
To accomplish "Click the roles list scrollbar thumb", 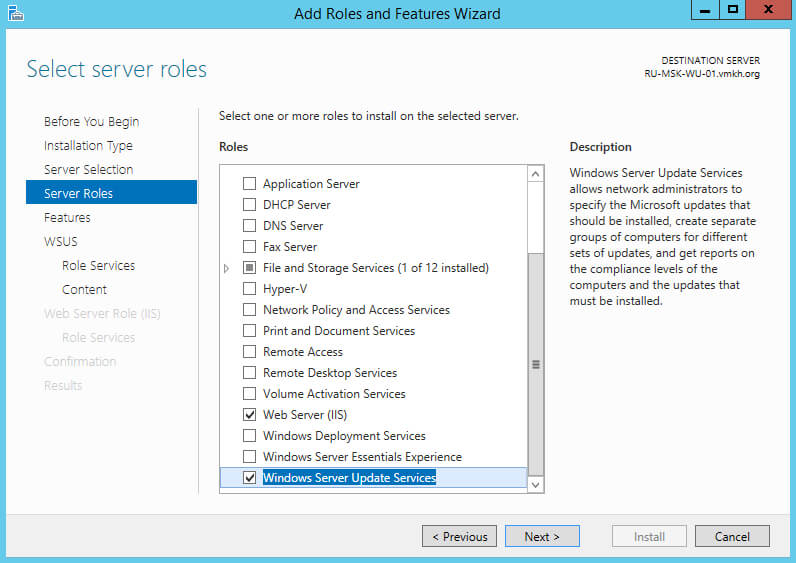I will 536,364.
